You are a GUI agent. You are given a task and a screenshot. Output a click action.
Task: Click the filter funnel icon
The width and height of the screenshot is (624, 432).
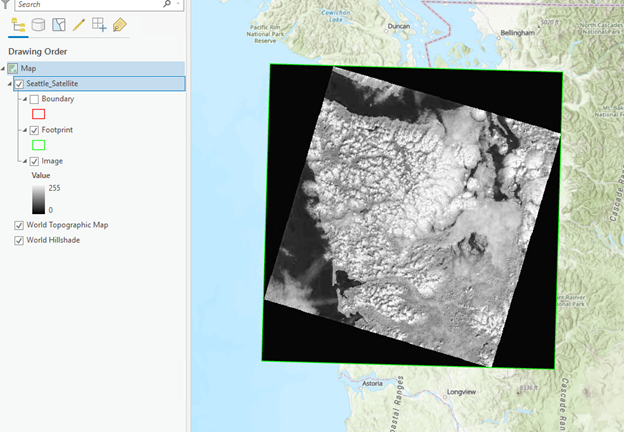point(5,4)
